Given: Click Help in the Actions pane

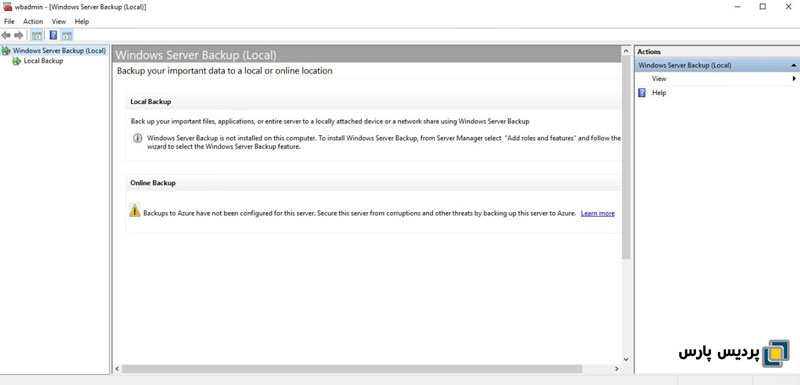Looking at the screenshot, I should point(659,93).
